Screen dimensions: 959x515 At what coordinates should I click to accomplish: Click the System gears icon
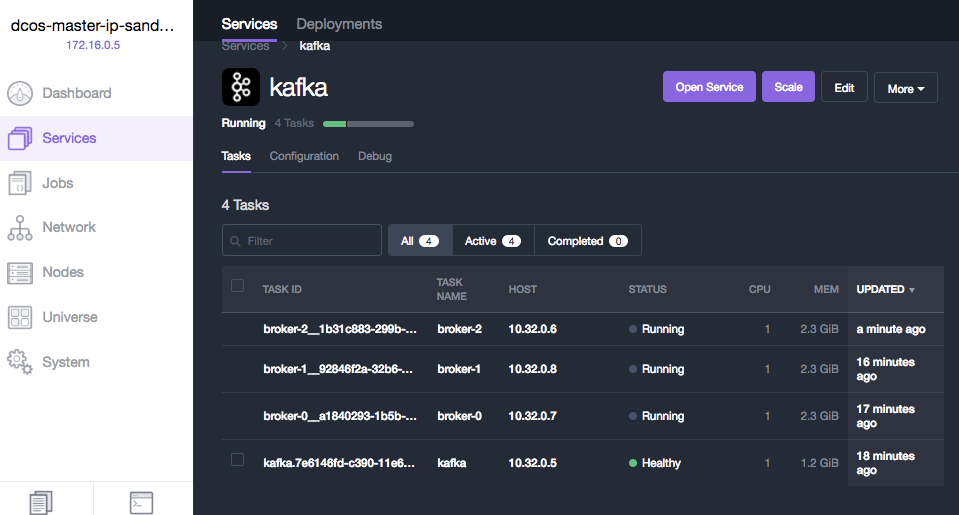[20, 362]
